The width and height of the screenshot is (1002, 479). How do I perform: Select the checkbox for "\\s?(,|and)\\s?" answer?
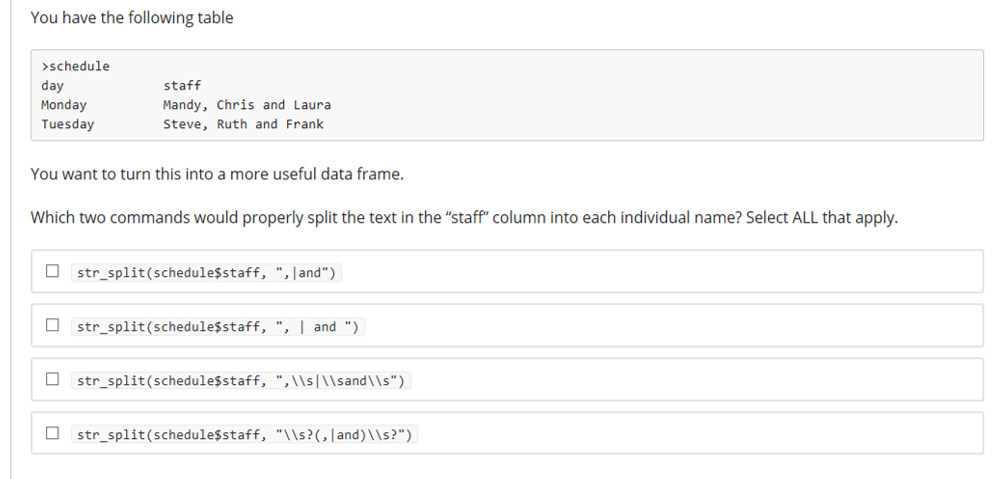pos(52,434)
